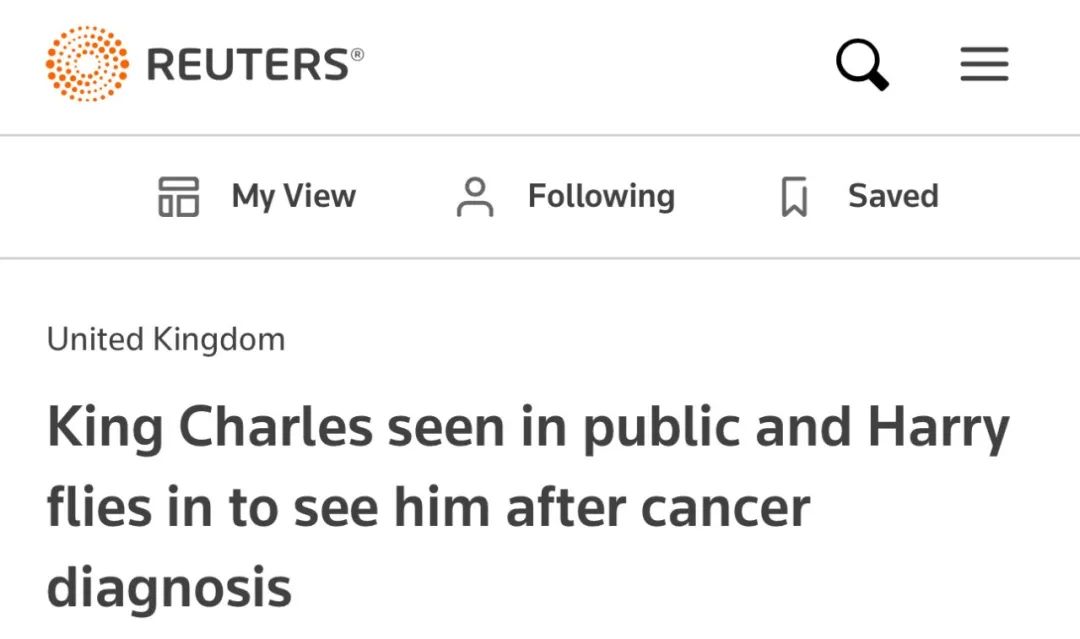1080x639 pixels.
Task: Open search with the magnifying glass icon
Action: tap(862, 65)
